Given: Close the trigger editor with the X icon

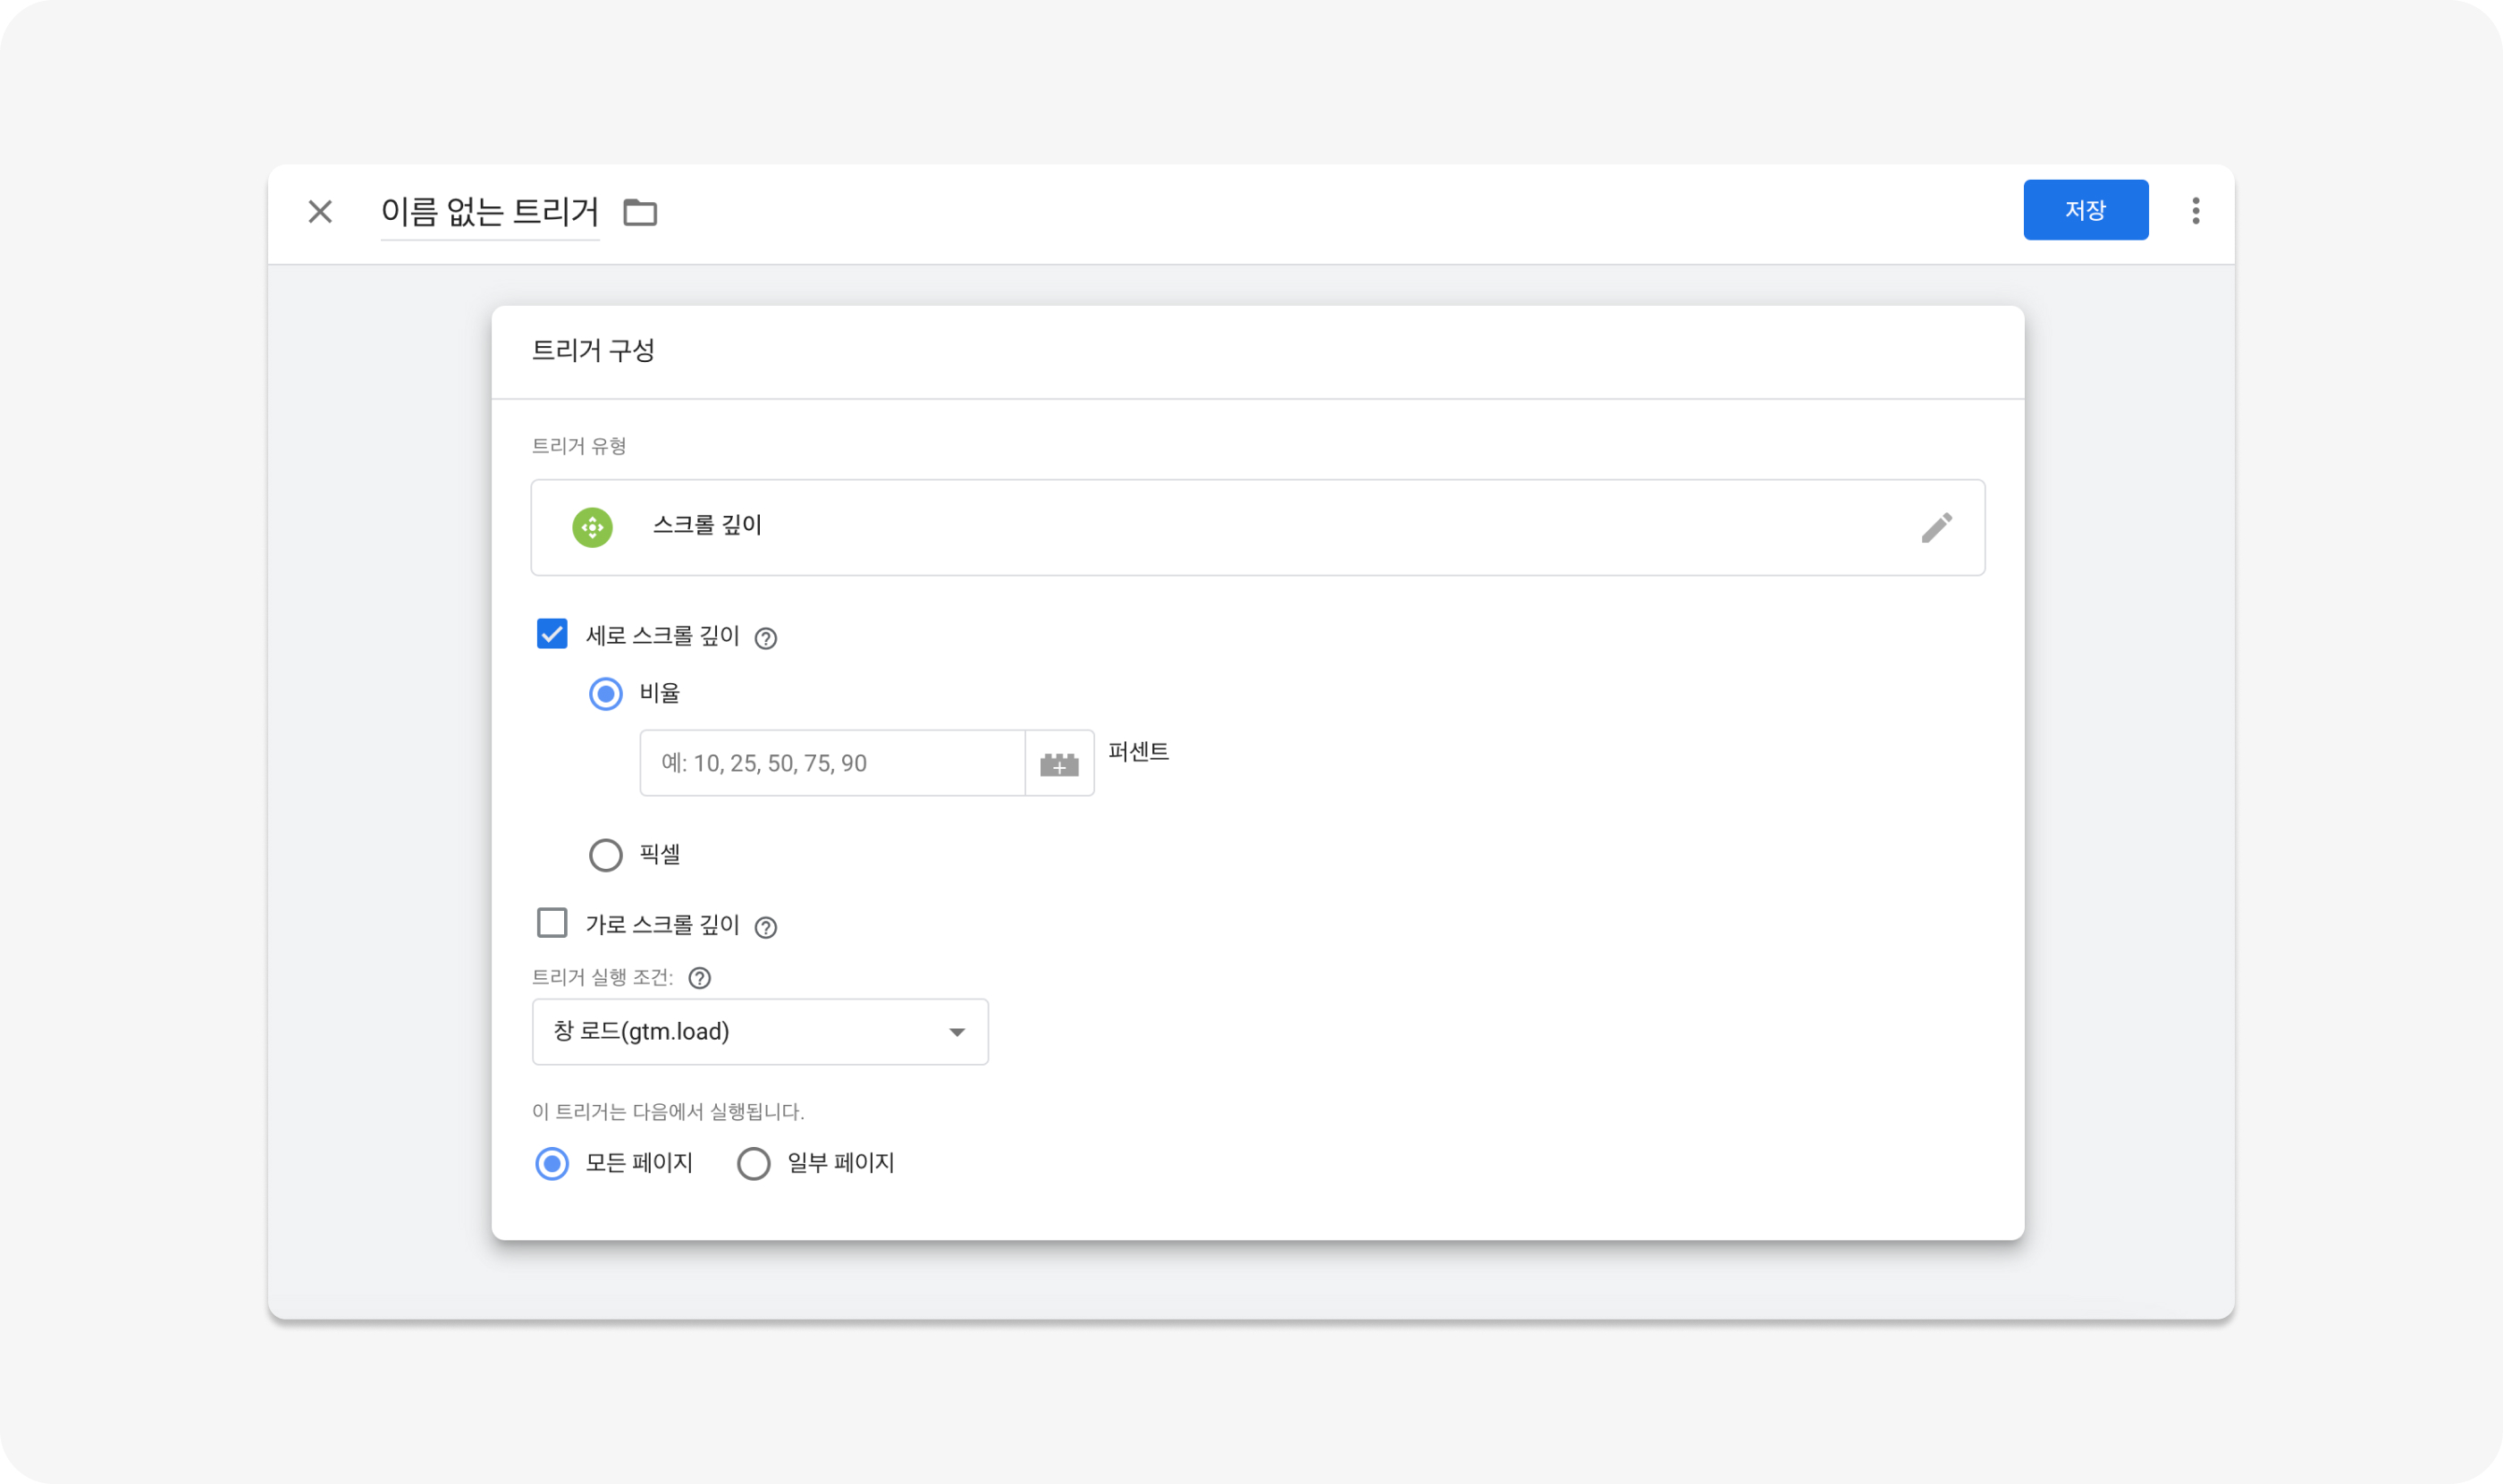Looking at the screenshot, I should point(320,212).
